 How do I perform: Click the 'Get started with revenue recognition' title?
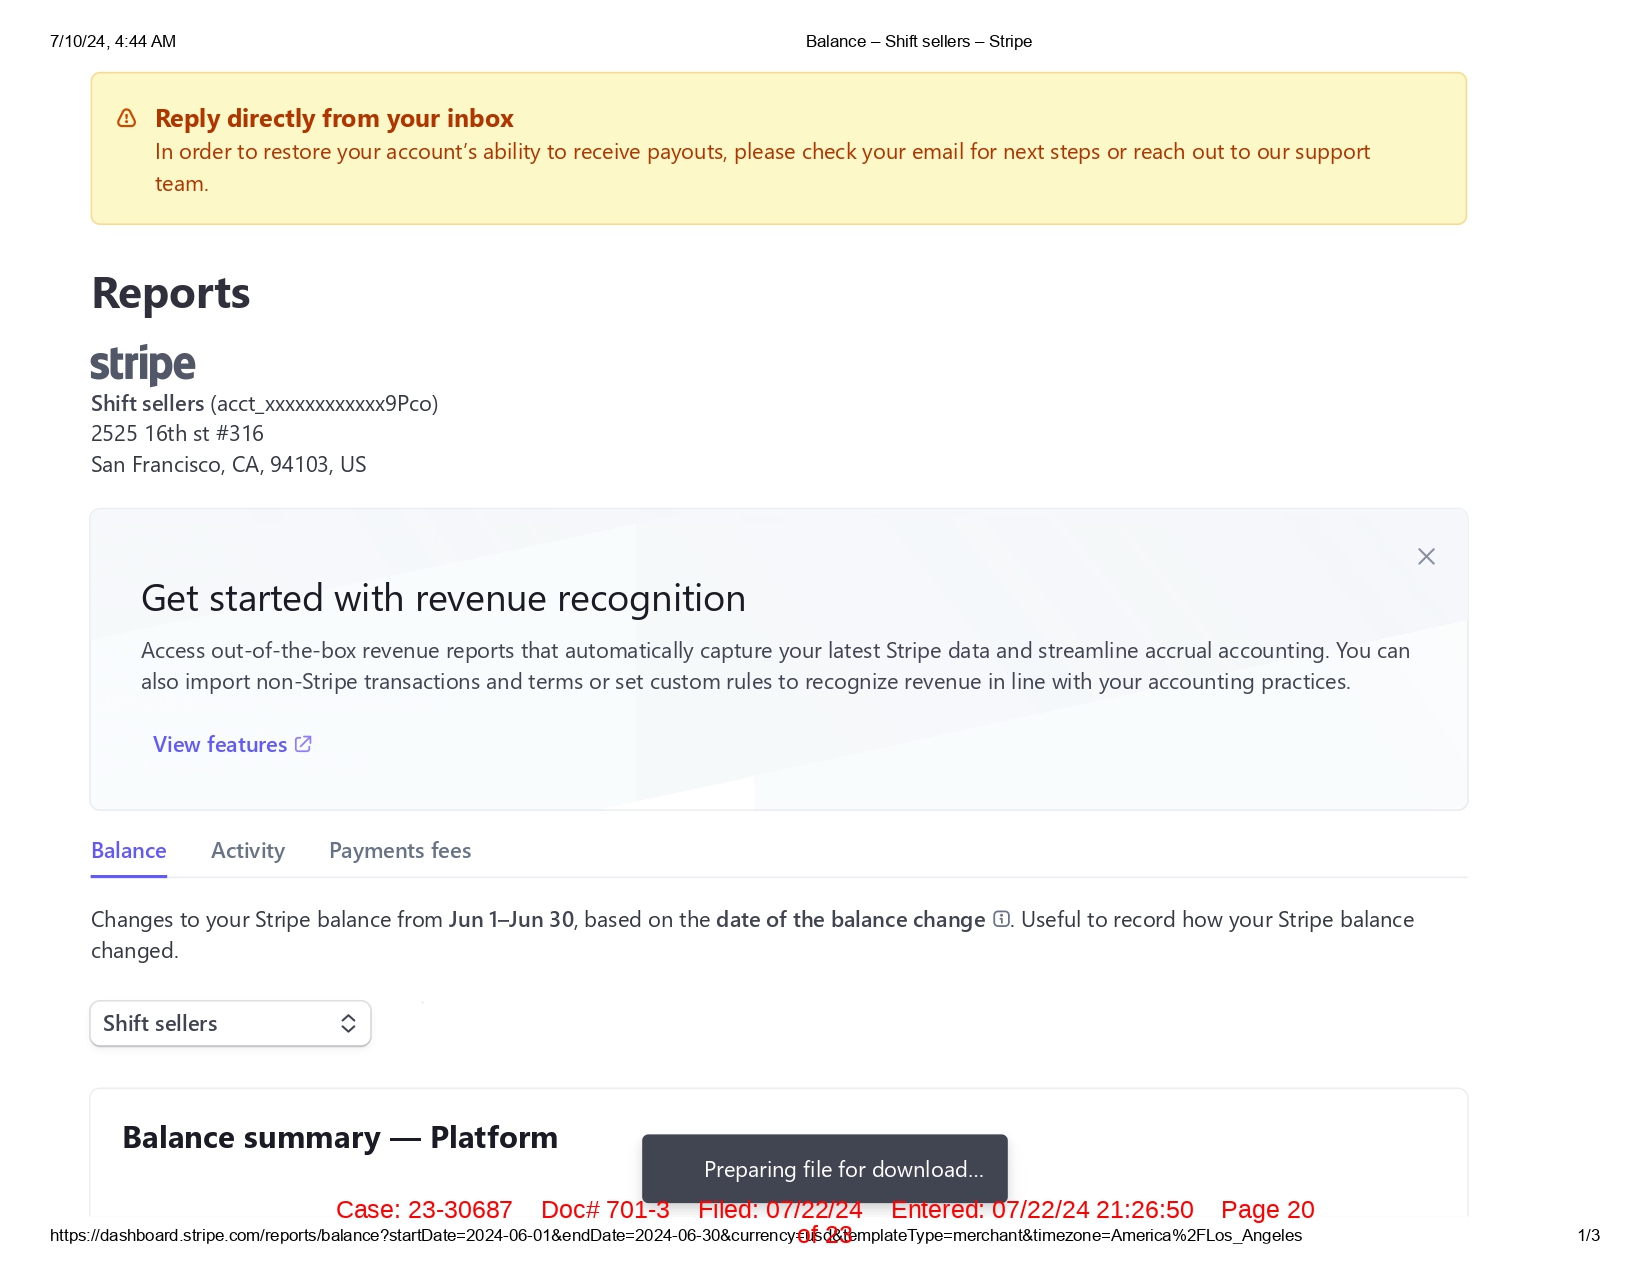point(443,599)
